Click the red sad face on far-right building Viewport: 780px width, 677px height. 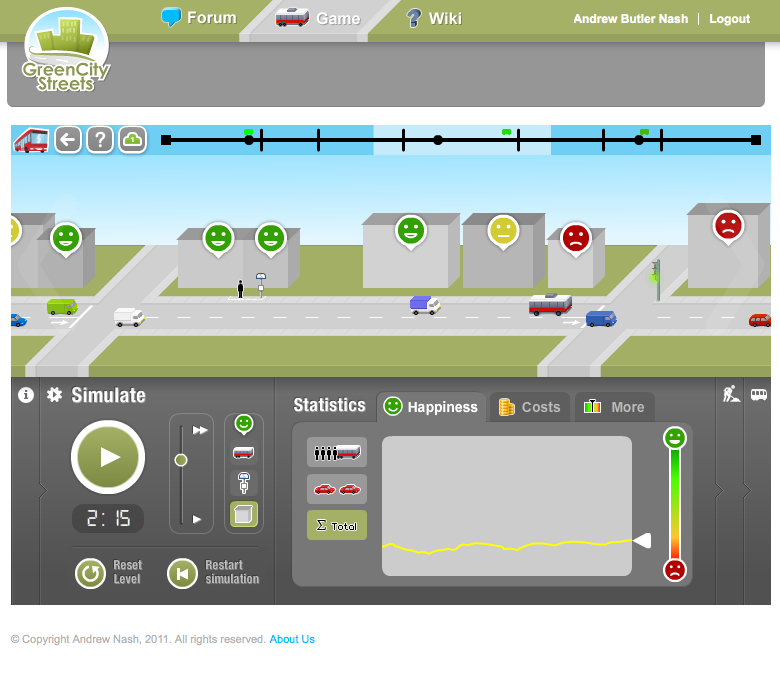point(728,226)
